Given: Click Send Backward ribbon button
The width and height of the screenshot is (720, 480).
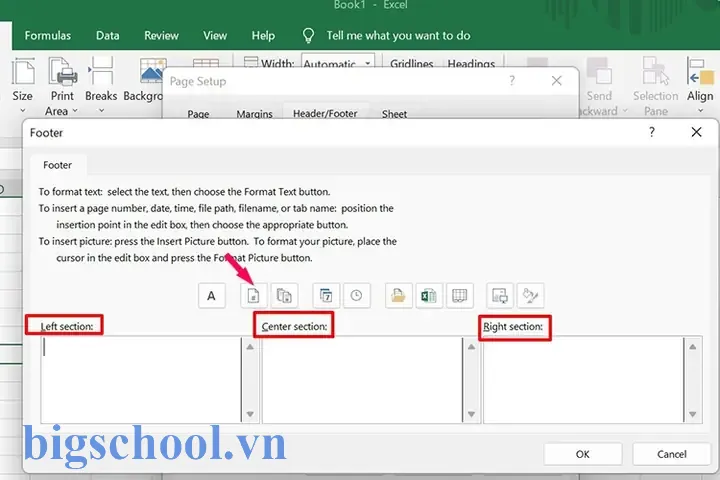Looking at the screenshot, I should (600, 86).
